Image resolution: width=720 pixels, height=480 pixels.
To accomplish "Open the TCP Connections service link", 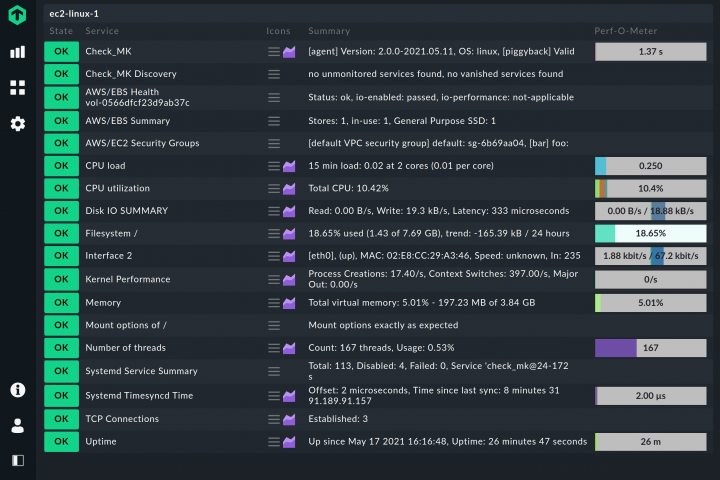I will tap(122, 419).
